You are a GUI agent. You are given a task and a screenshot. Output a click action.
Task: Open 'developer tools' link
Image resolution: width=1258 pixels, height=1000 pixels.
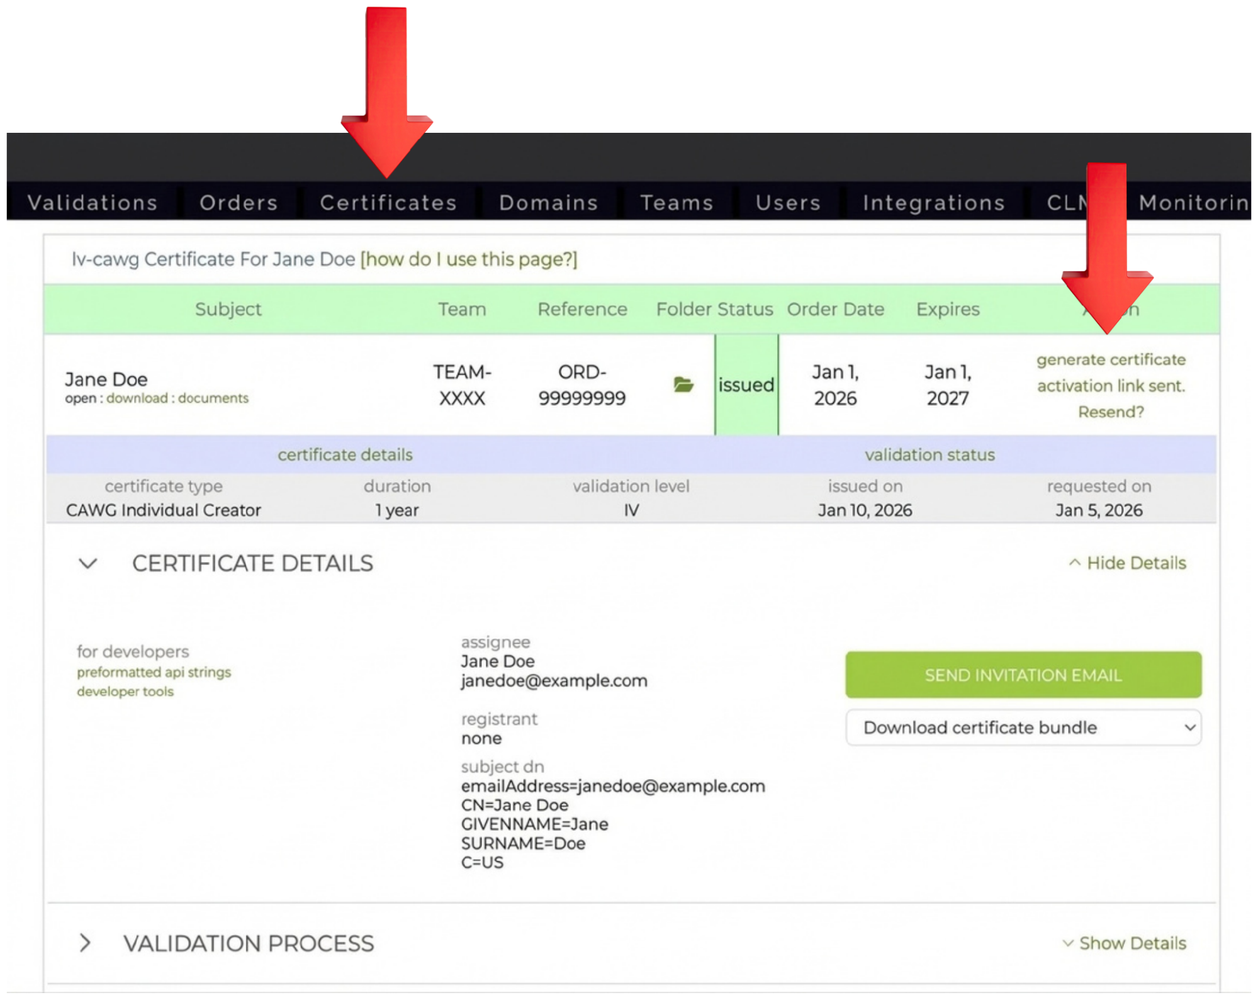tap(125, 691)
